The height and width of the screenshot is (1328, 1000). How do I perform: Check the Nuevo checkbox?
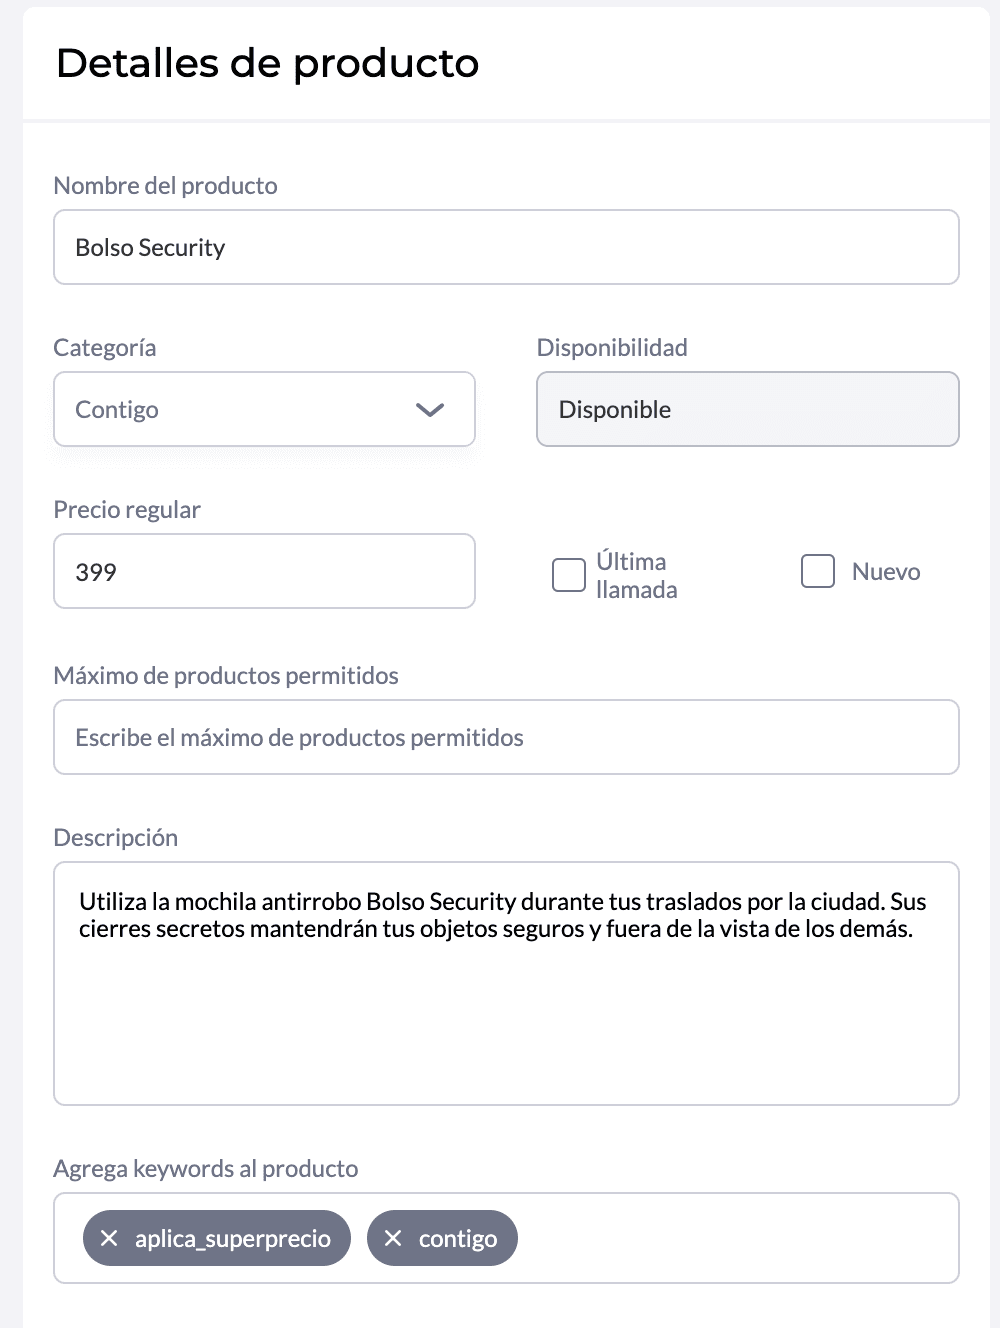[818, 571]
